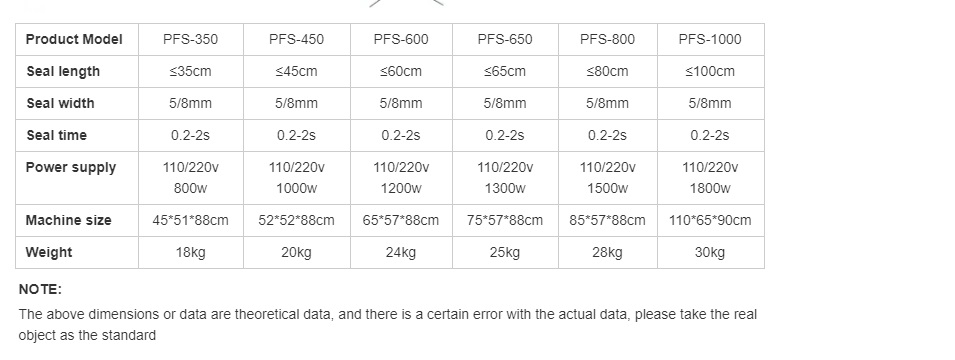Image resolution: width=955 pixels, height=360 pixels.
Task: Select the PFS-1000 model cell
Action: [710, 40]
